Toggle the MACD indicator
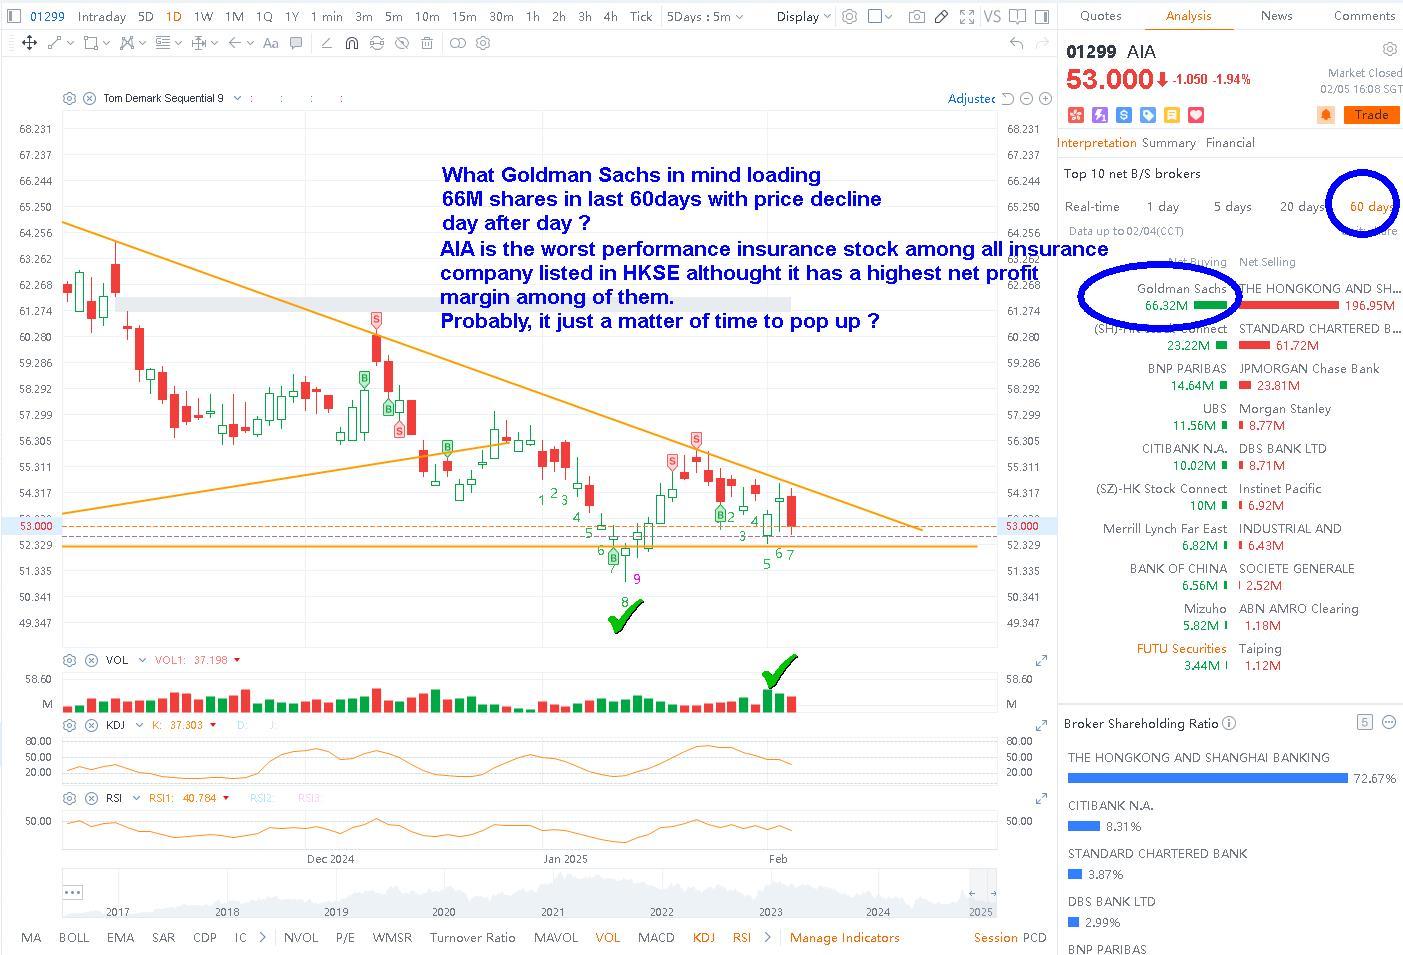The width and height of the screenshot is (1403, 955). [x=656, y=937]
